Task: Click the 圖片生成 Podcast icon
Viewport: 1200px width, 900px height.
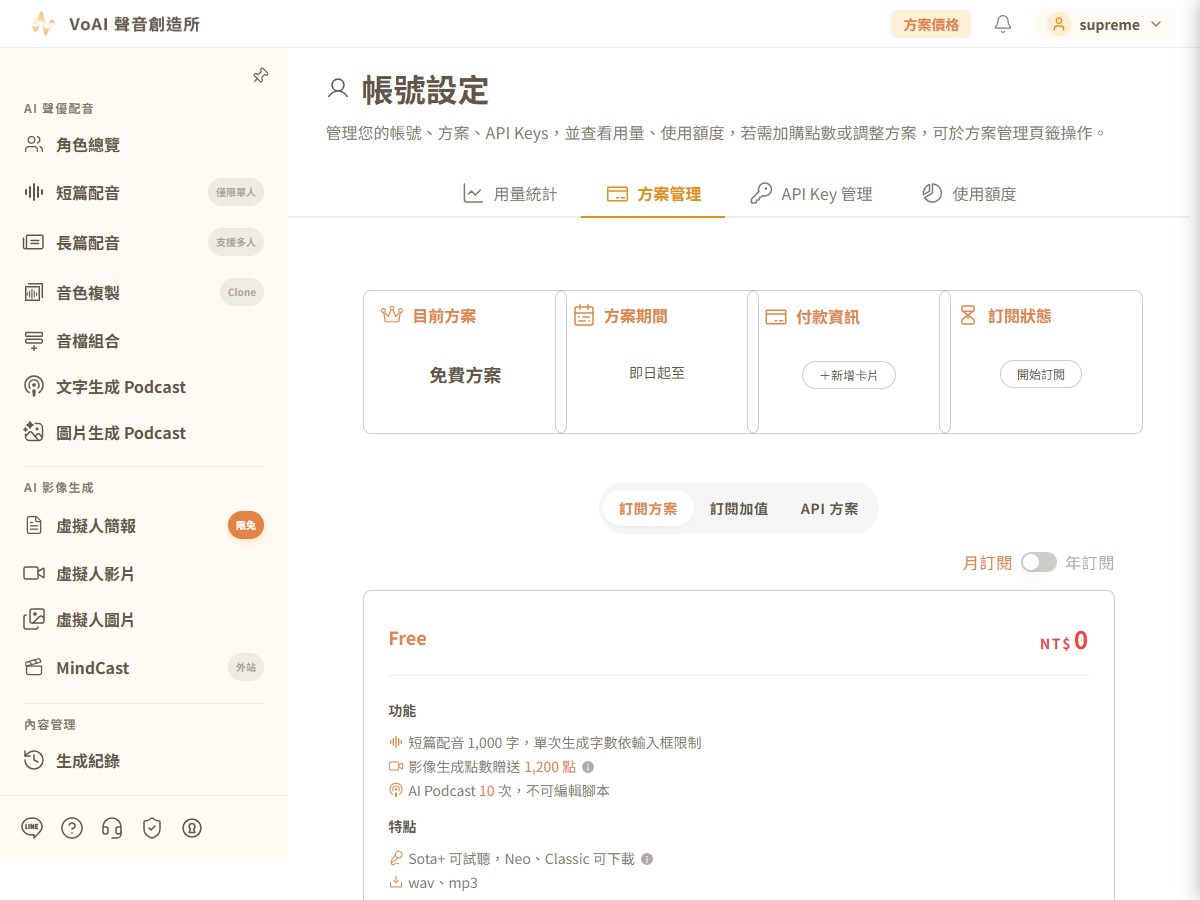Action: pos(34,433)
